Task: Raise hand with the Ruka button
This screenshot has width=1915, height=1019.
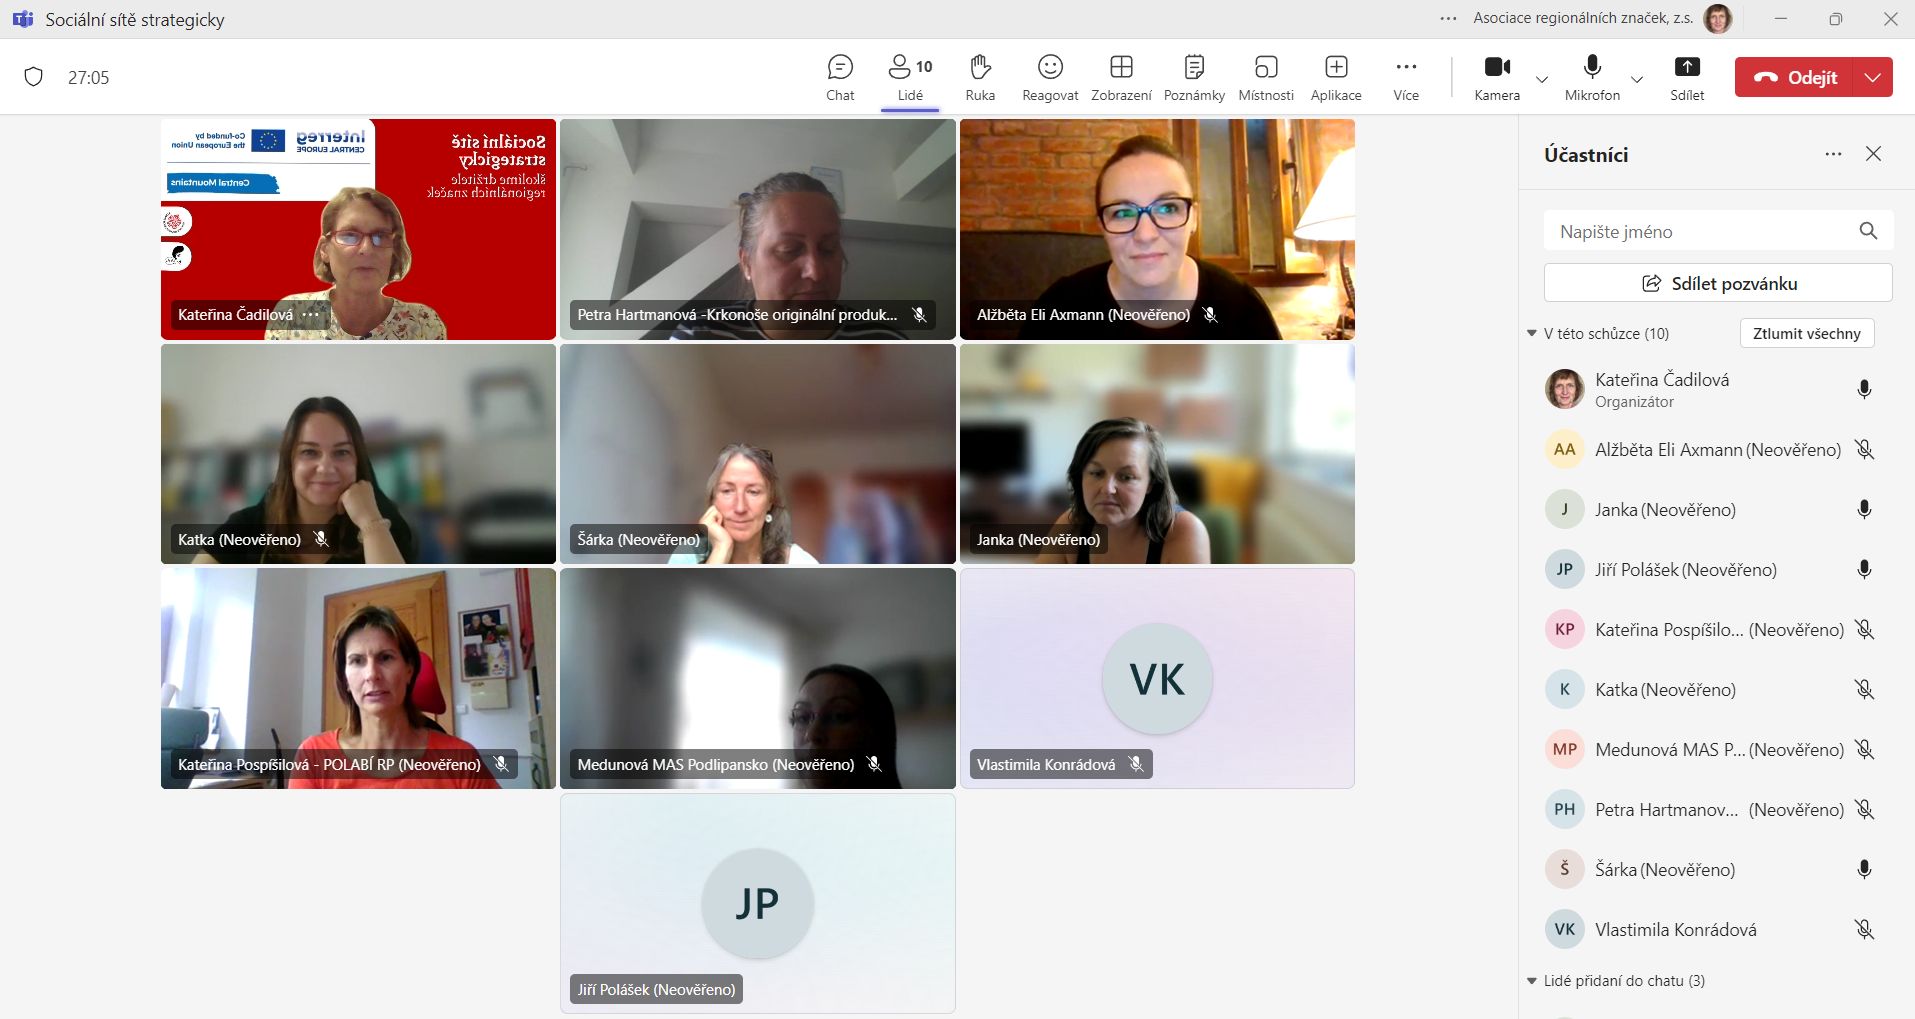Action: pyautogui.click(x=980, y=77)
